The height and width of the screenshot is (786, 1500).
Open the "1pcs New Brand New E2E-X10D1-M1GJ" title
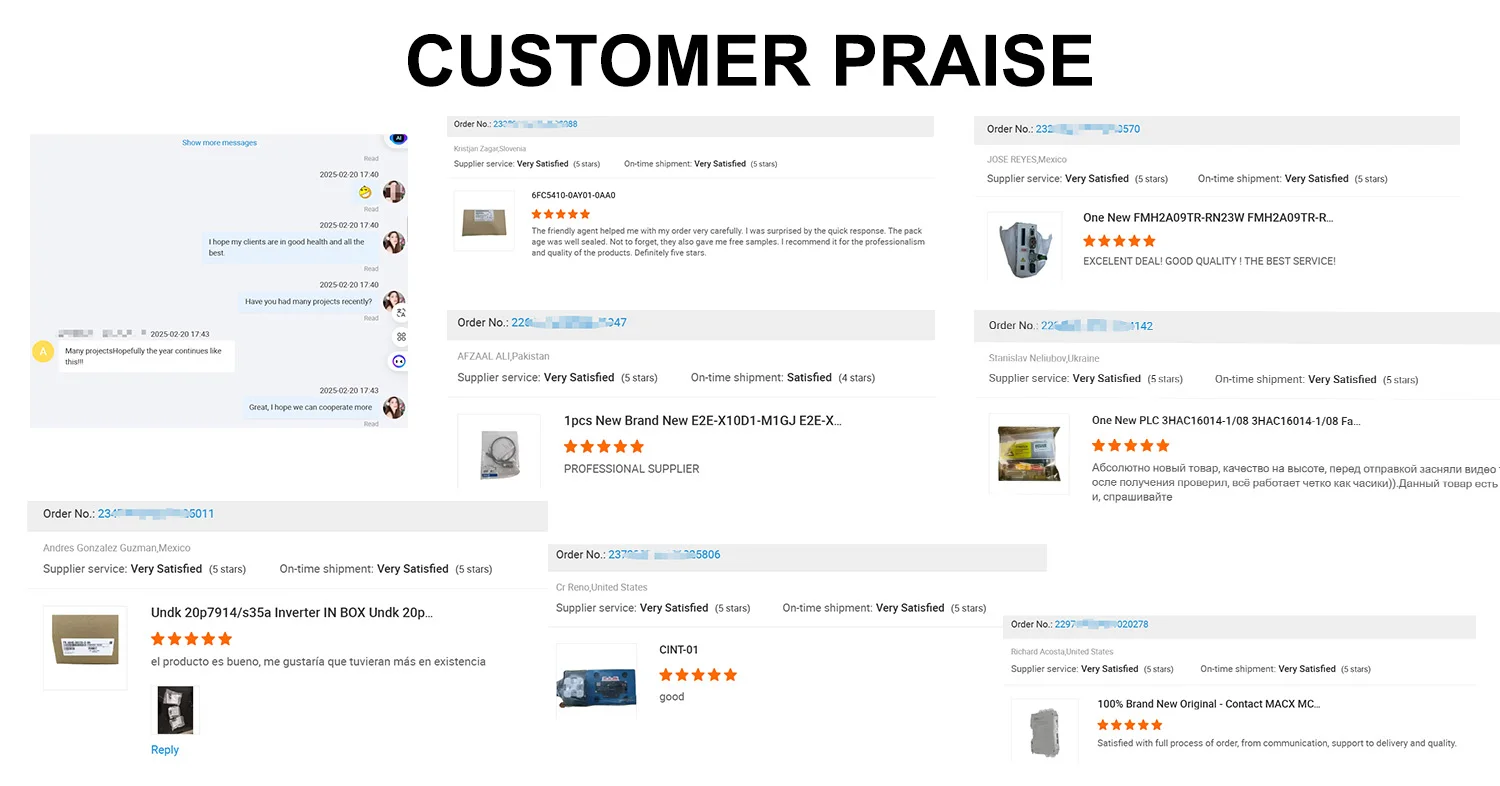pyautogui.click(x=702, y=421)
